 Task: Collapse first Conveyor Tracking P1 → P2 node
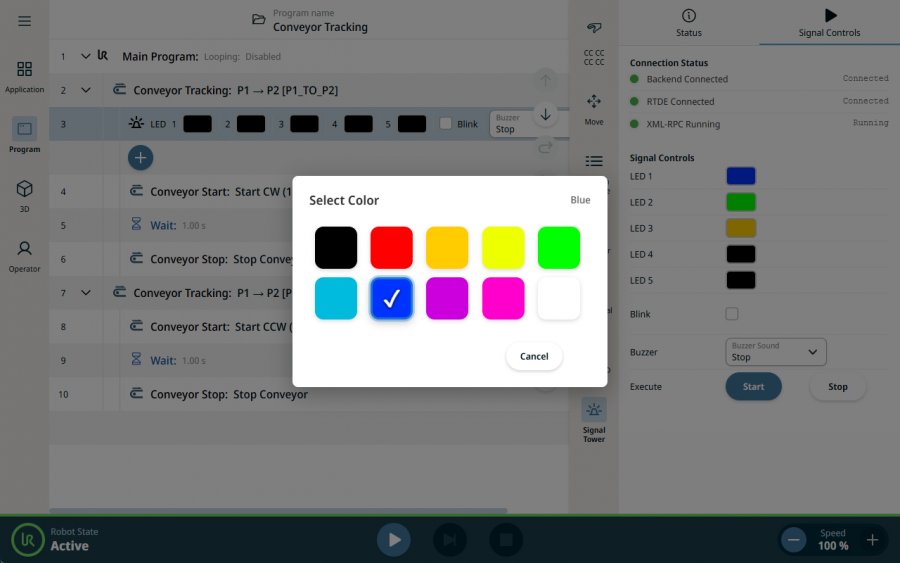pos(86,90)
